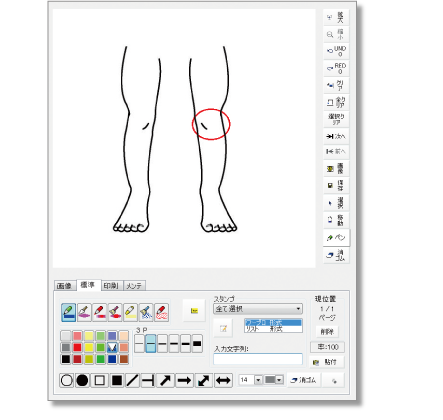The width and height of the screenshot is (443, 420).
Task: Click the 削除 delete page button
Action: click(x=327, y=332)
